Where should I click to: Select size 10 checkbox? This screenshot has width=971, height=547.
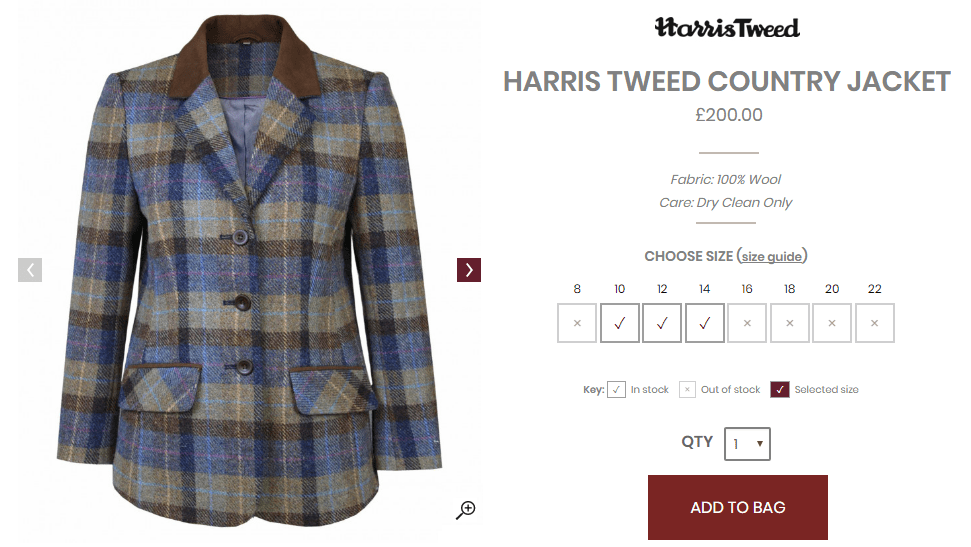click(619, 323)
